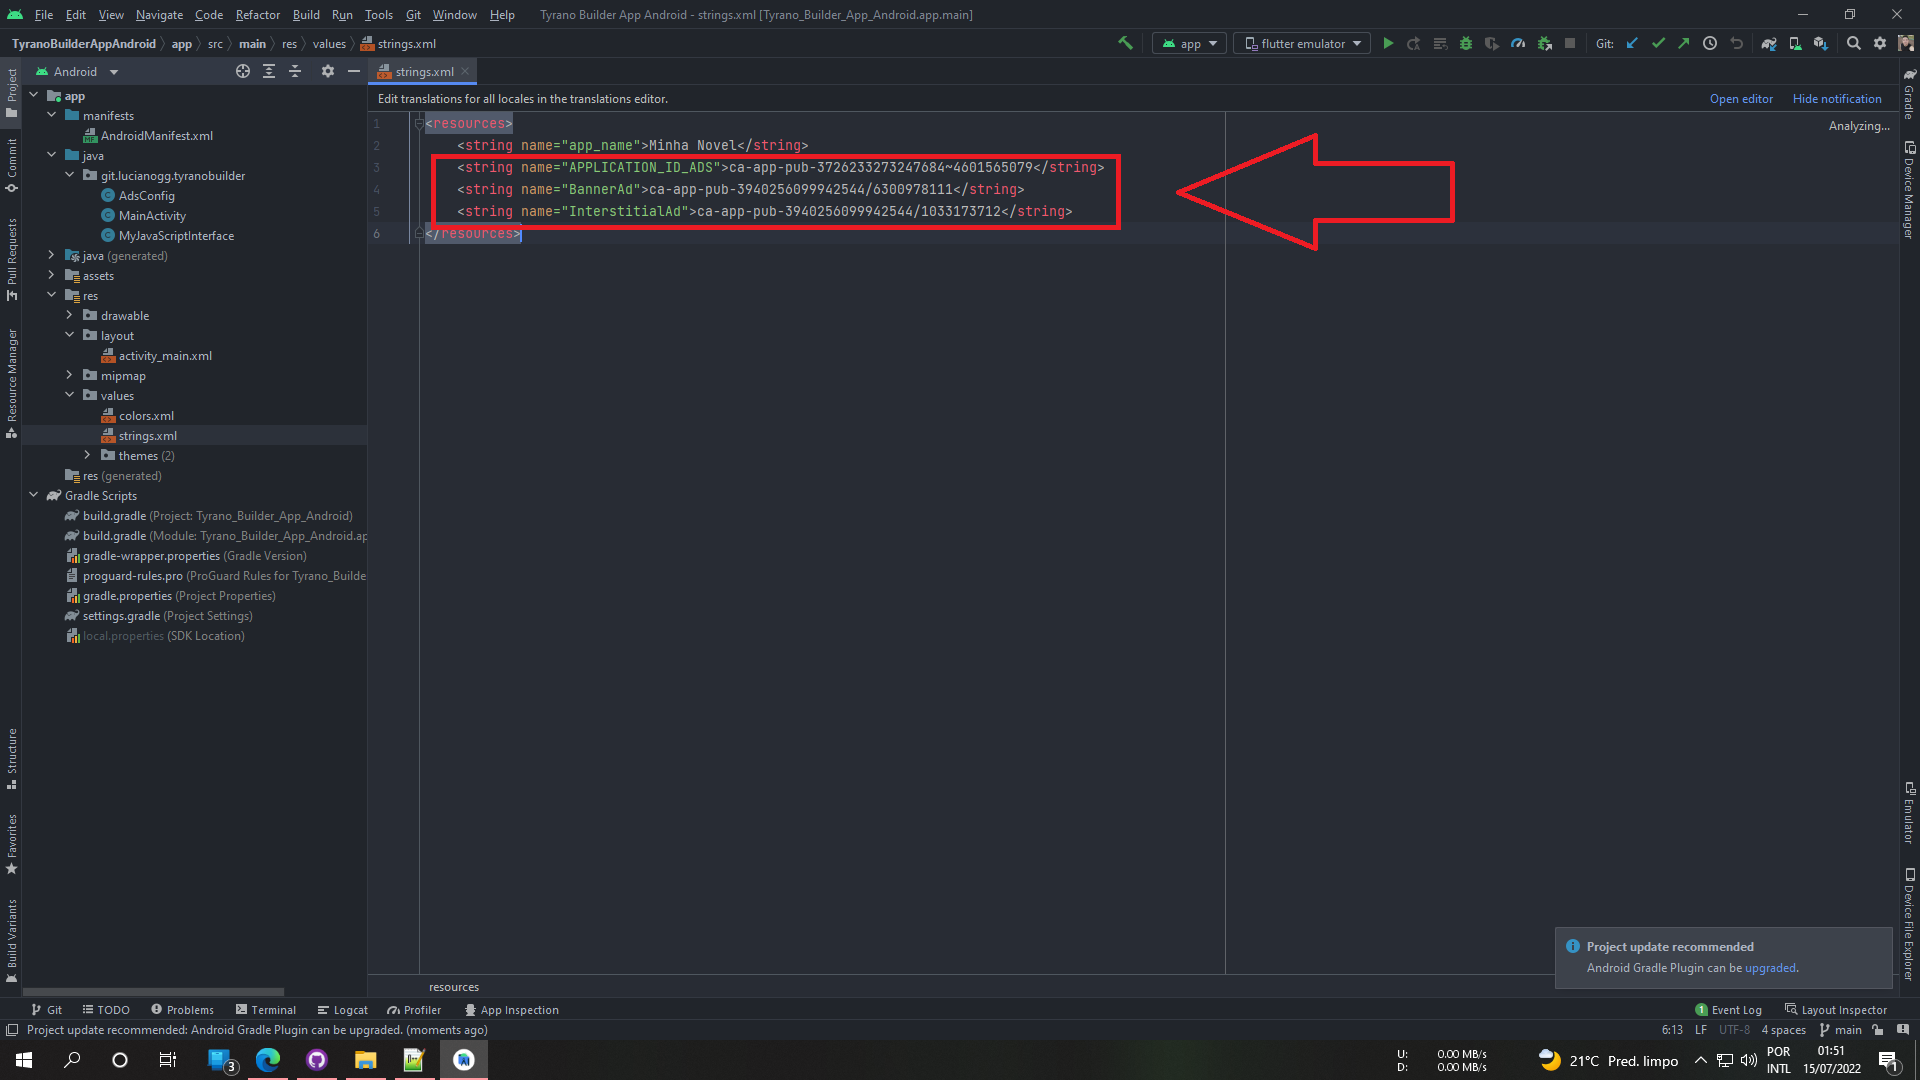Screen dimensions: 1920x1080
Task: Click the Debug app bug icon
Action: [1466, 44]
